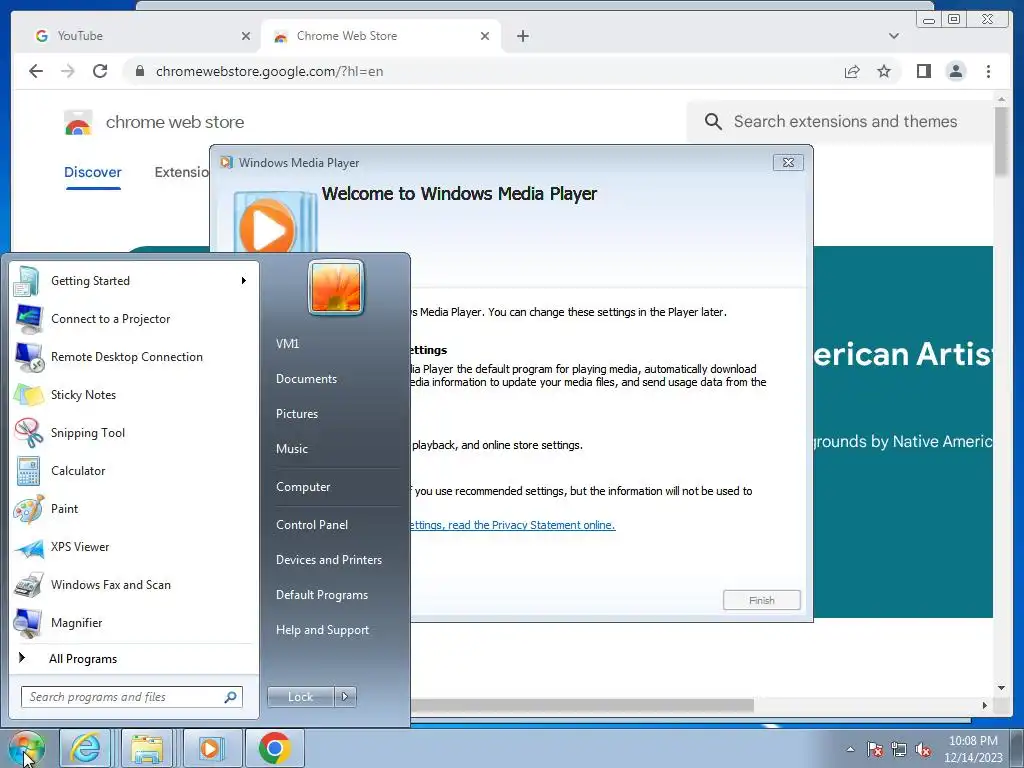Screen dimensions: 1024x768
Task: Bookmark this page with star icon
Action: click(884, 71)
